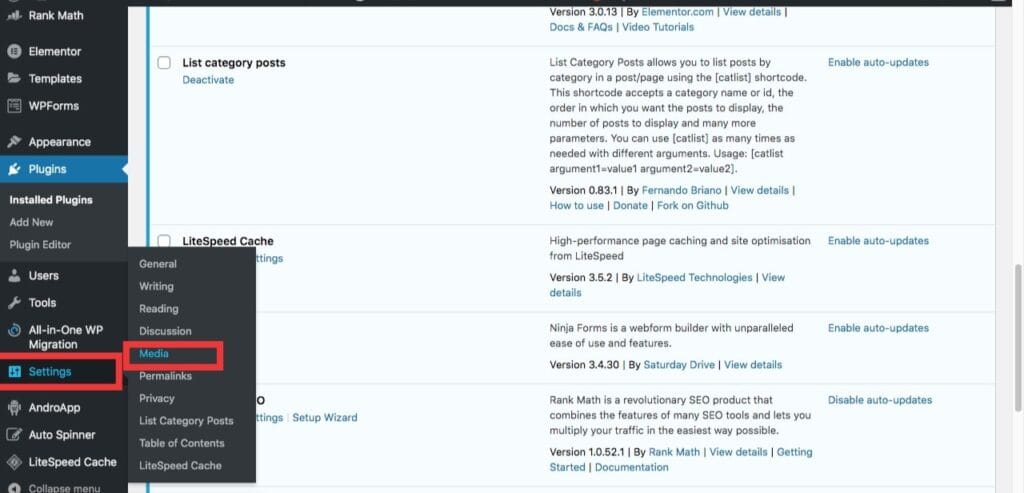Choose Writing in Settings flyout
This screenshot has height=493, width=1024.
[x=156, y=286]
